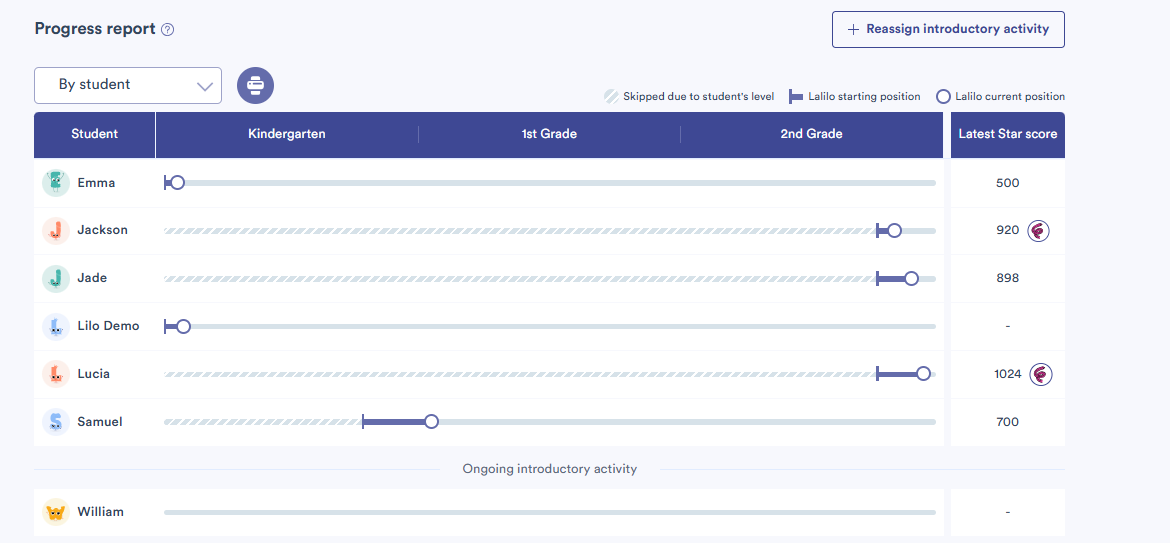The height and width of the screenshot is (543, 1170).
Task: Click the Lalilo starting position legend icon
Action: tap(796, 96)
